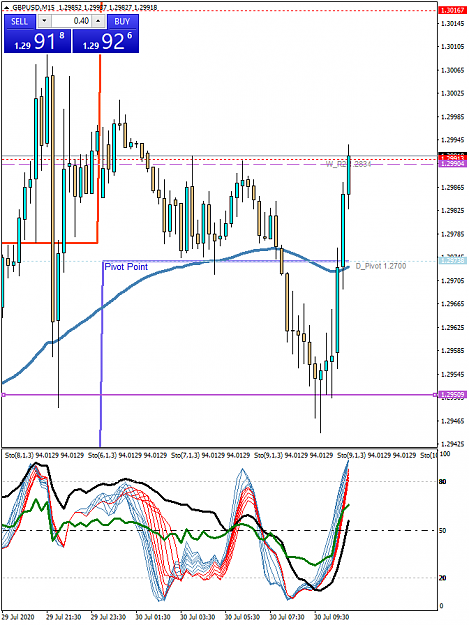Click the 29 Jul 21:30 time label
This screenshot has width=469, height=625.
click(64, 617)
